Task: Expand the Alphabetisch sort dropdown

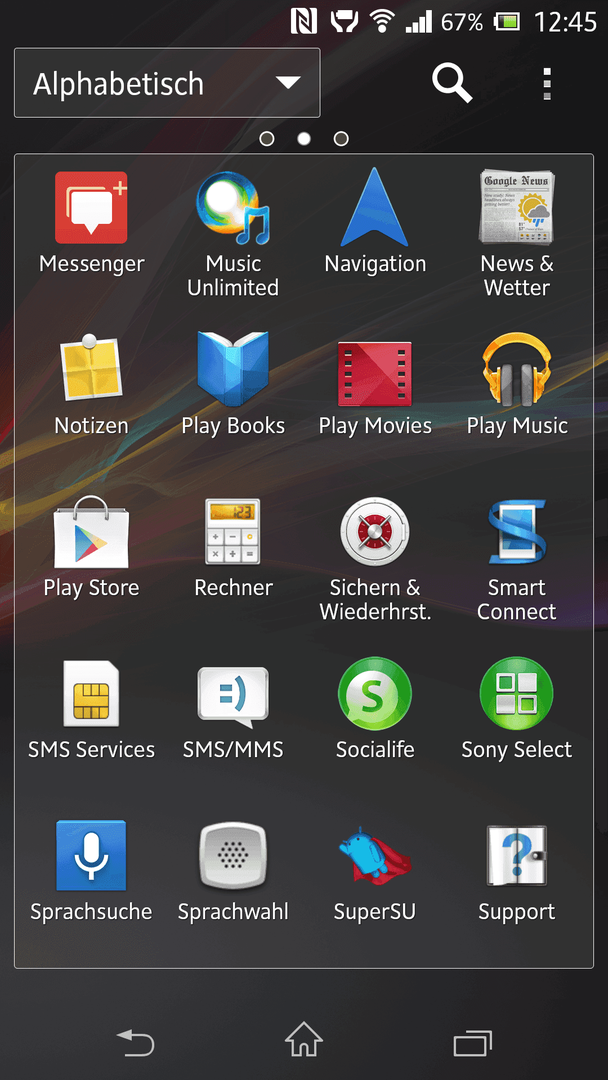Action: [x=167, y=83]
